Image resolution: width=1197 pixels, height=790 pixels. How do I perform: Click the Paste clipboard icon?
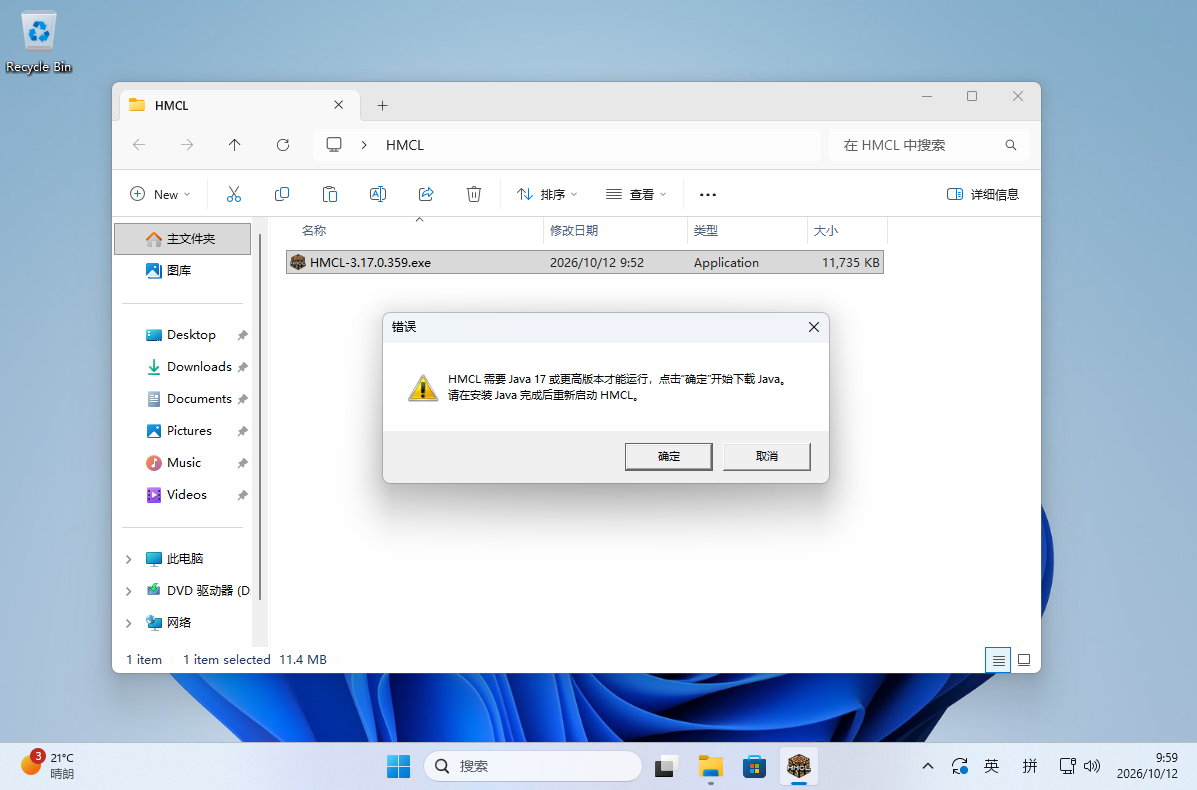tap(330, 195)
